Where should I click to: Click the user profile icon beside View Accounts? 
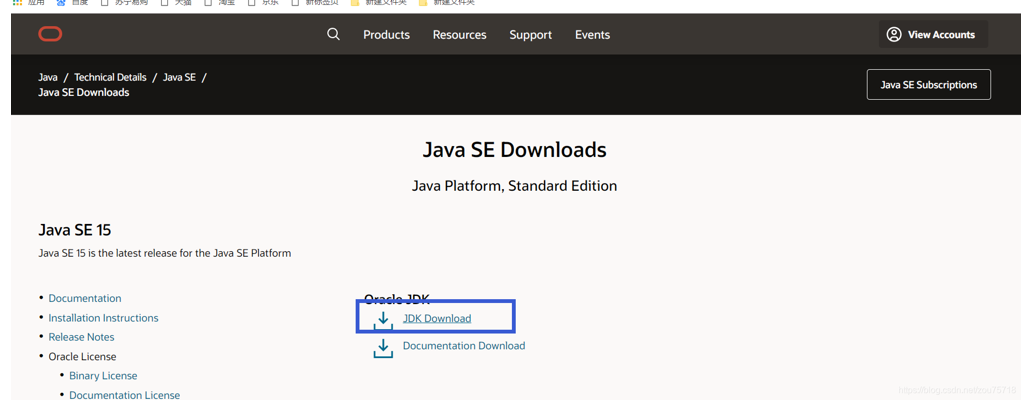click(894, 34)
